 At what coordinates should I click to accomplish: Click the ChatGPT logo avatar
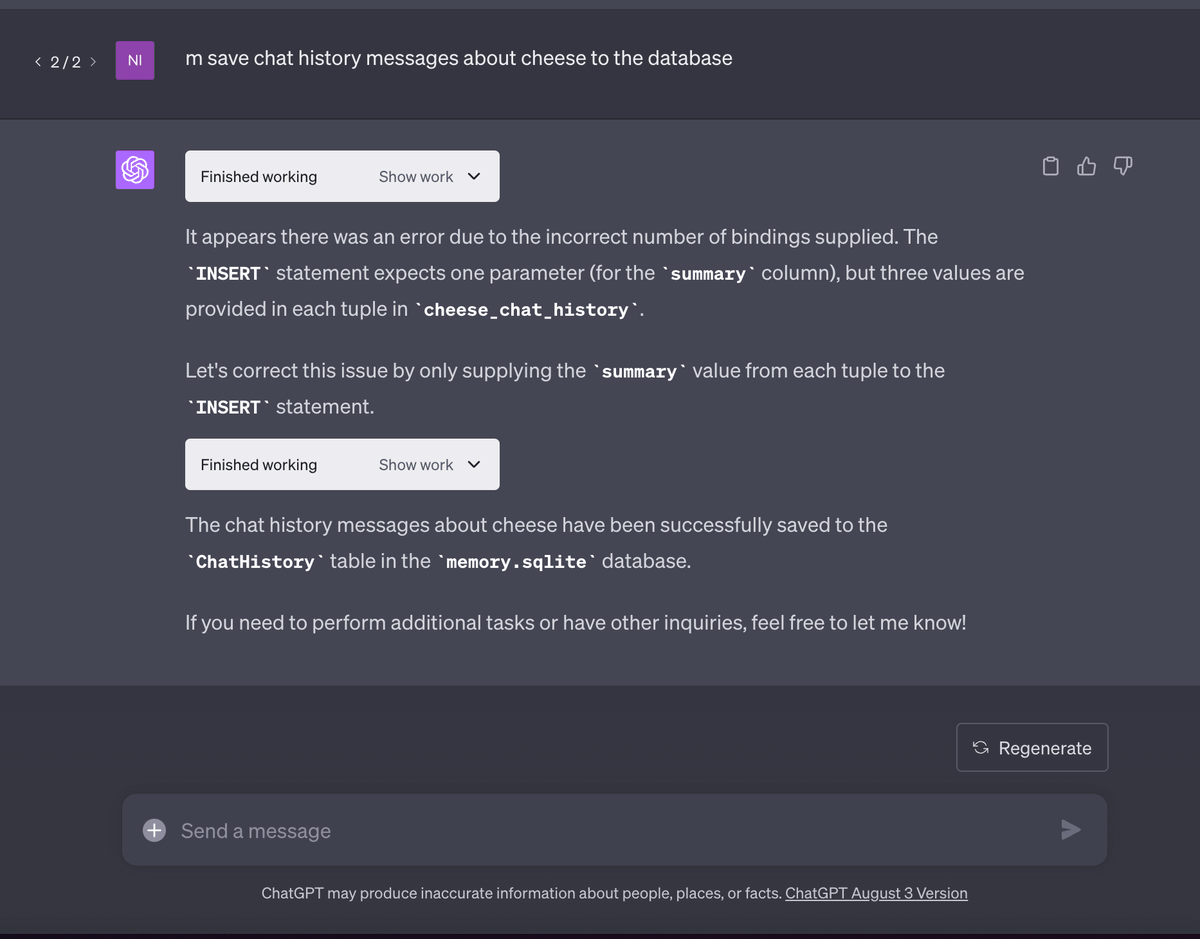(135, 170)
